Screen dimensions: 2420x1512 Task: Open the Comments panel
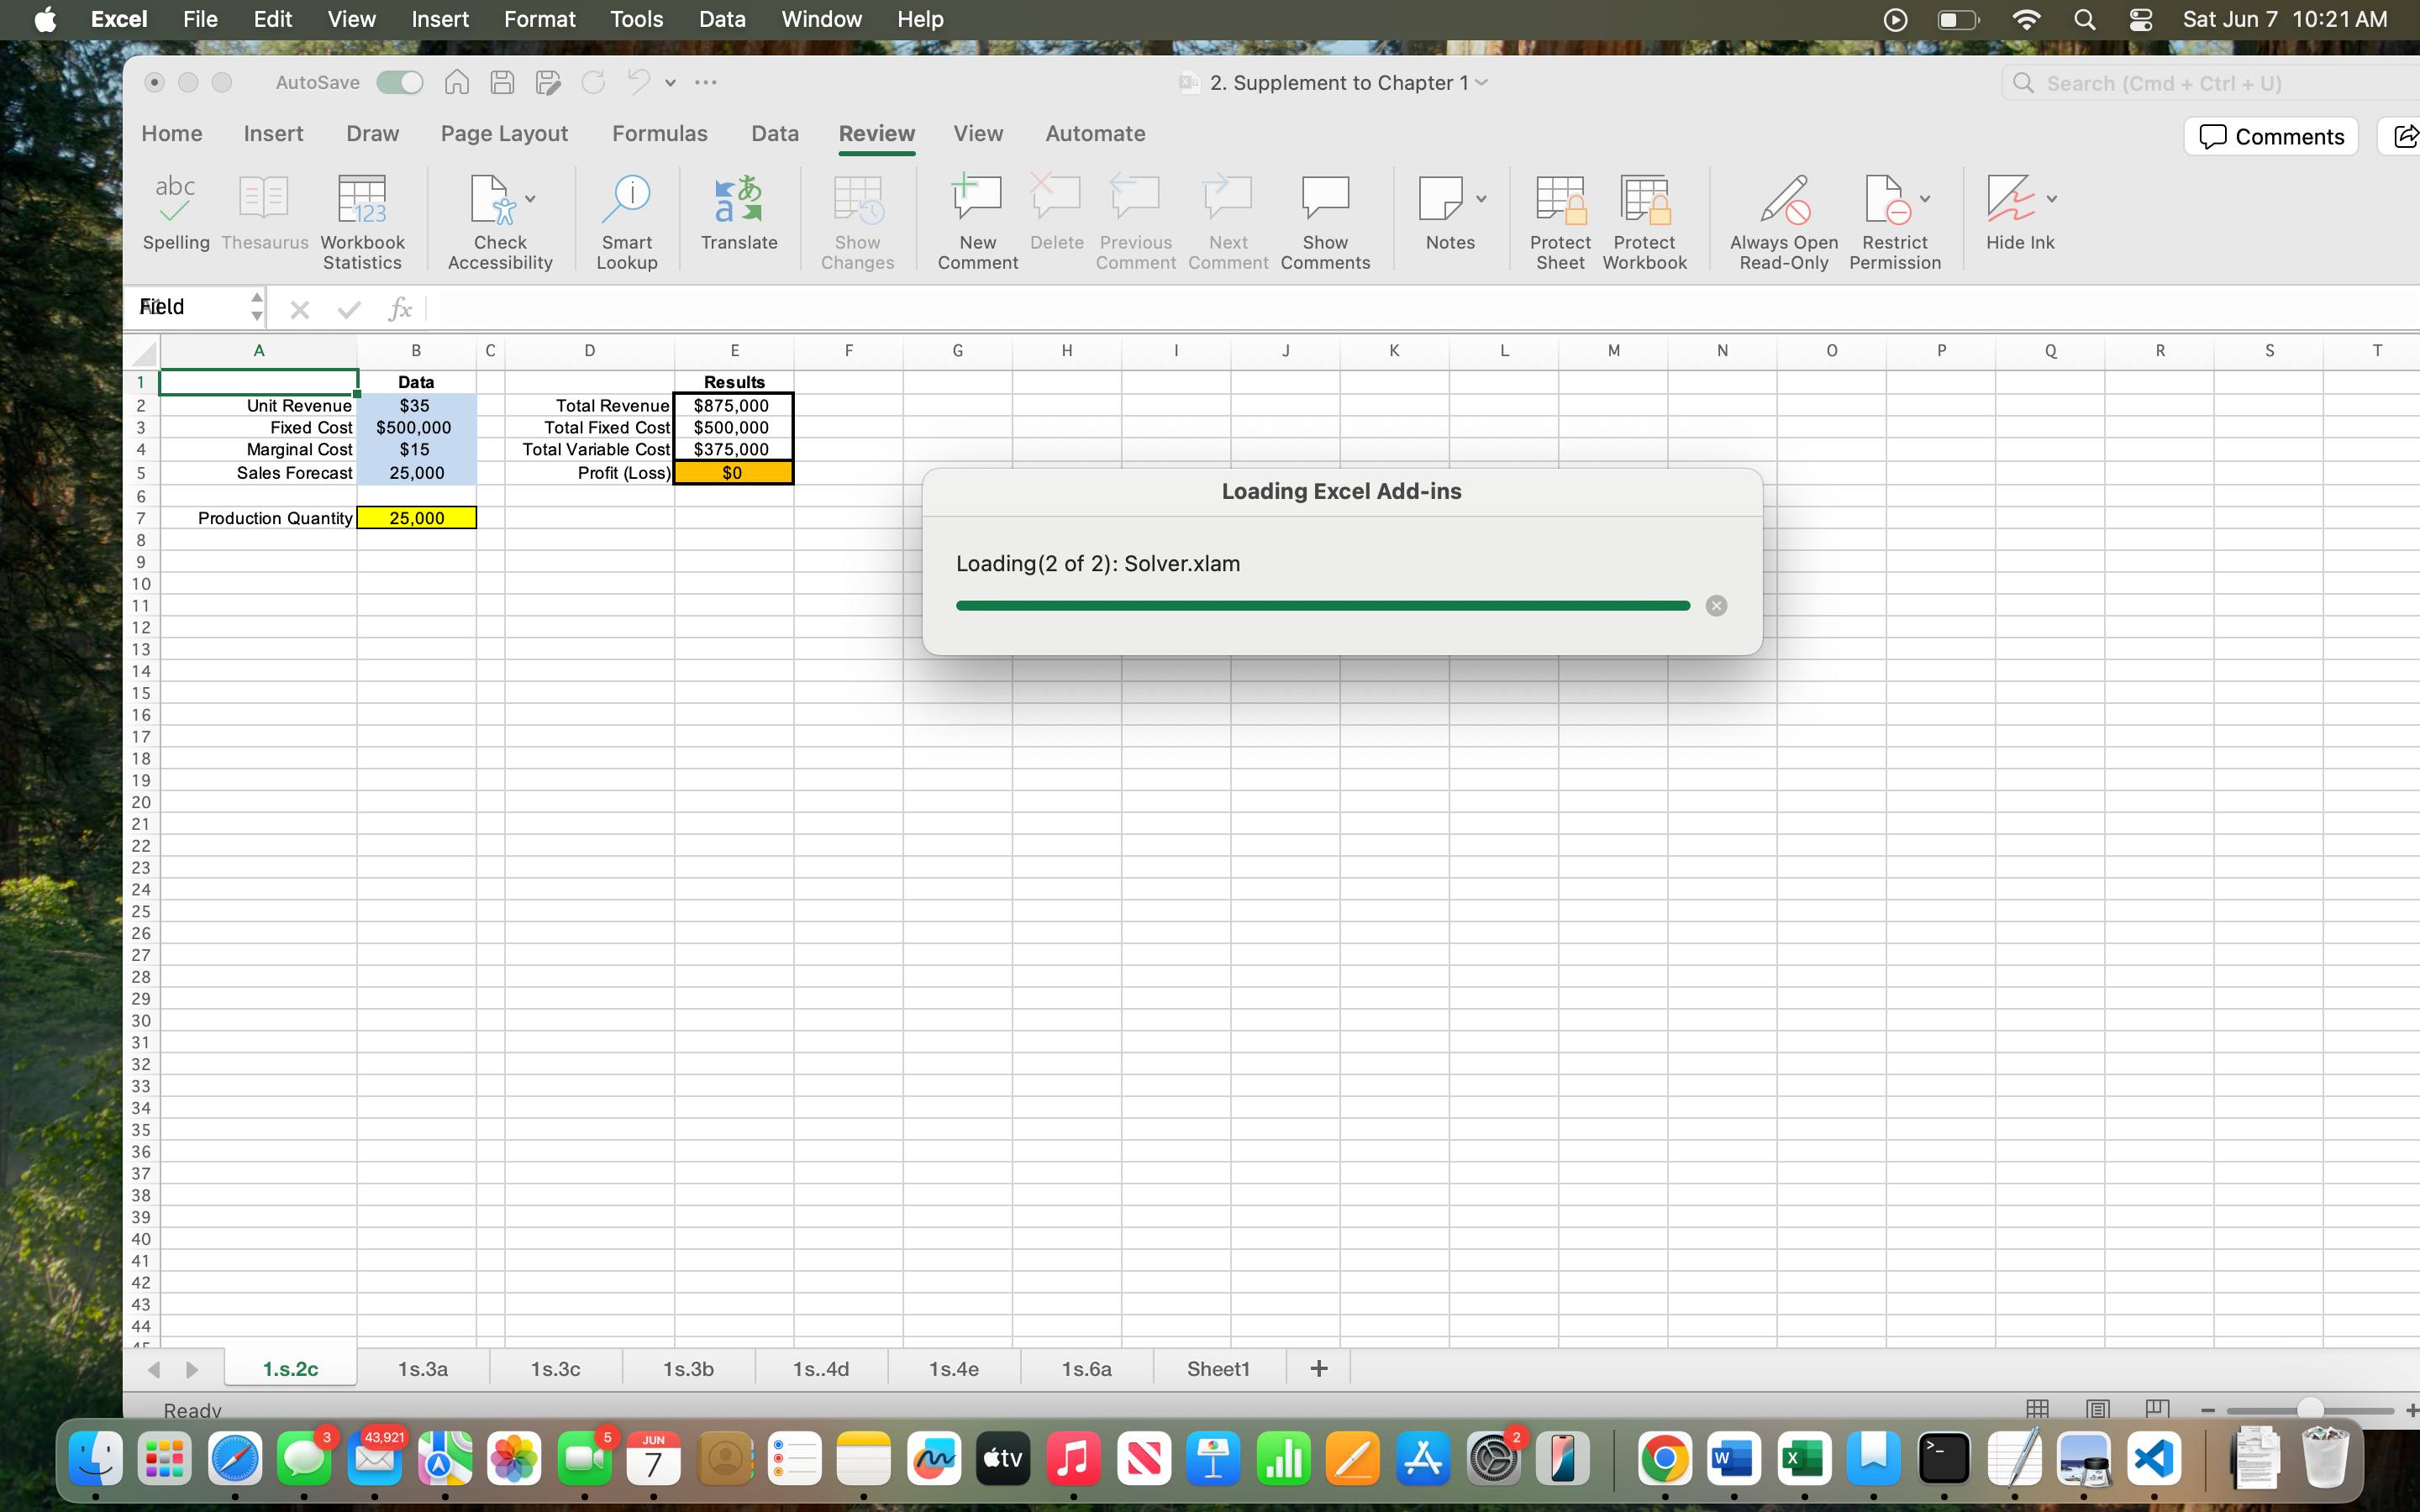[x=2270, y=136]
